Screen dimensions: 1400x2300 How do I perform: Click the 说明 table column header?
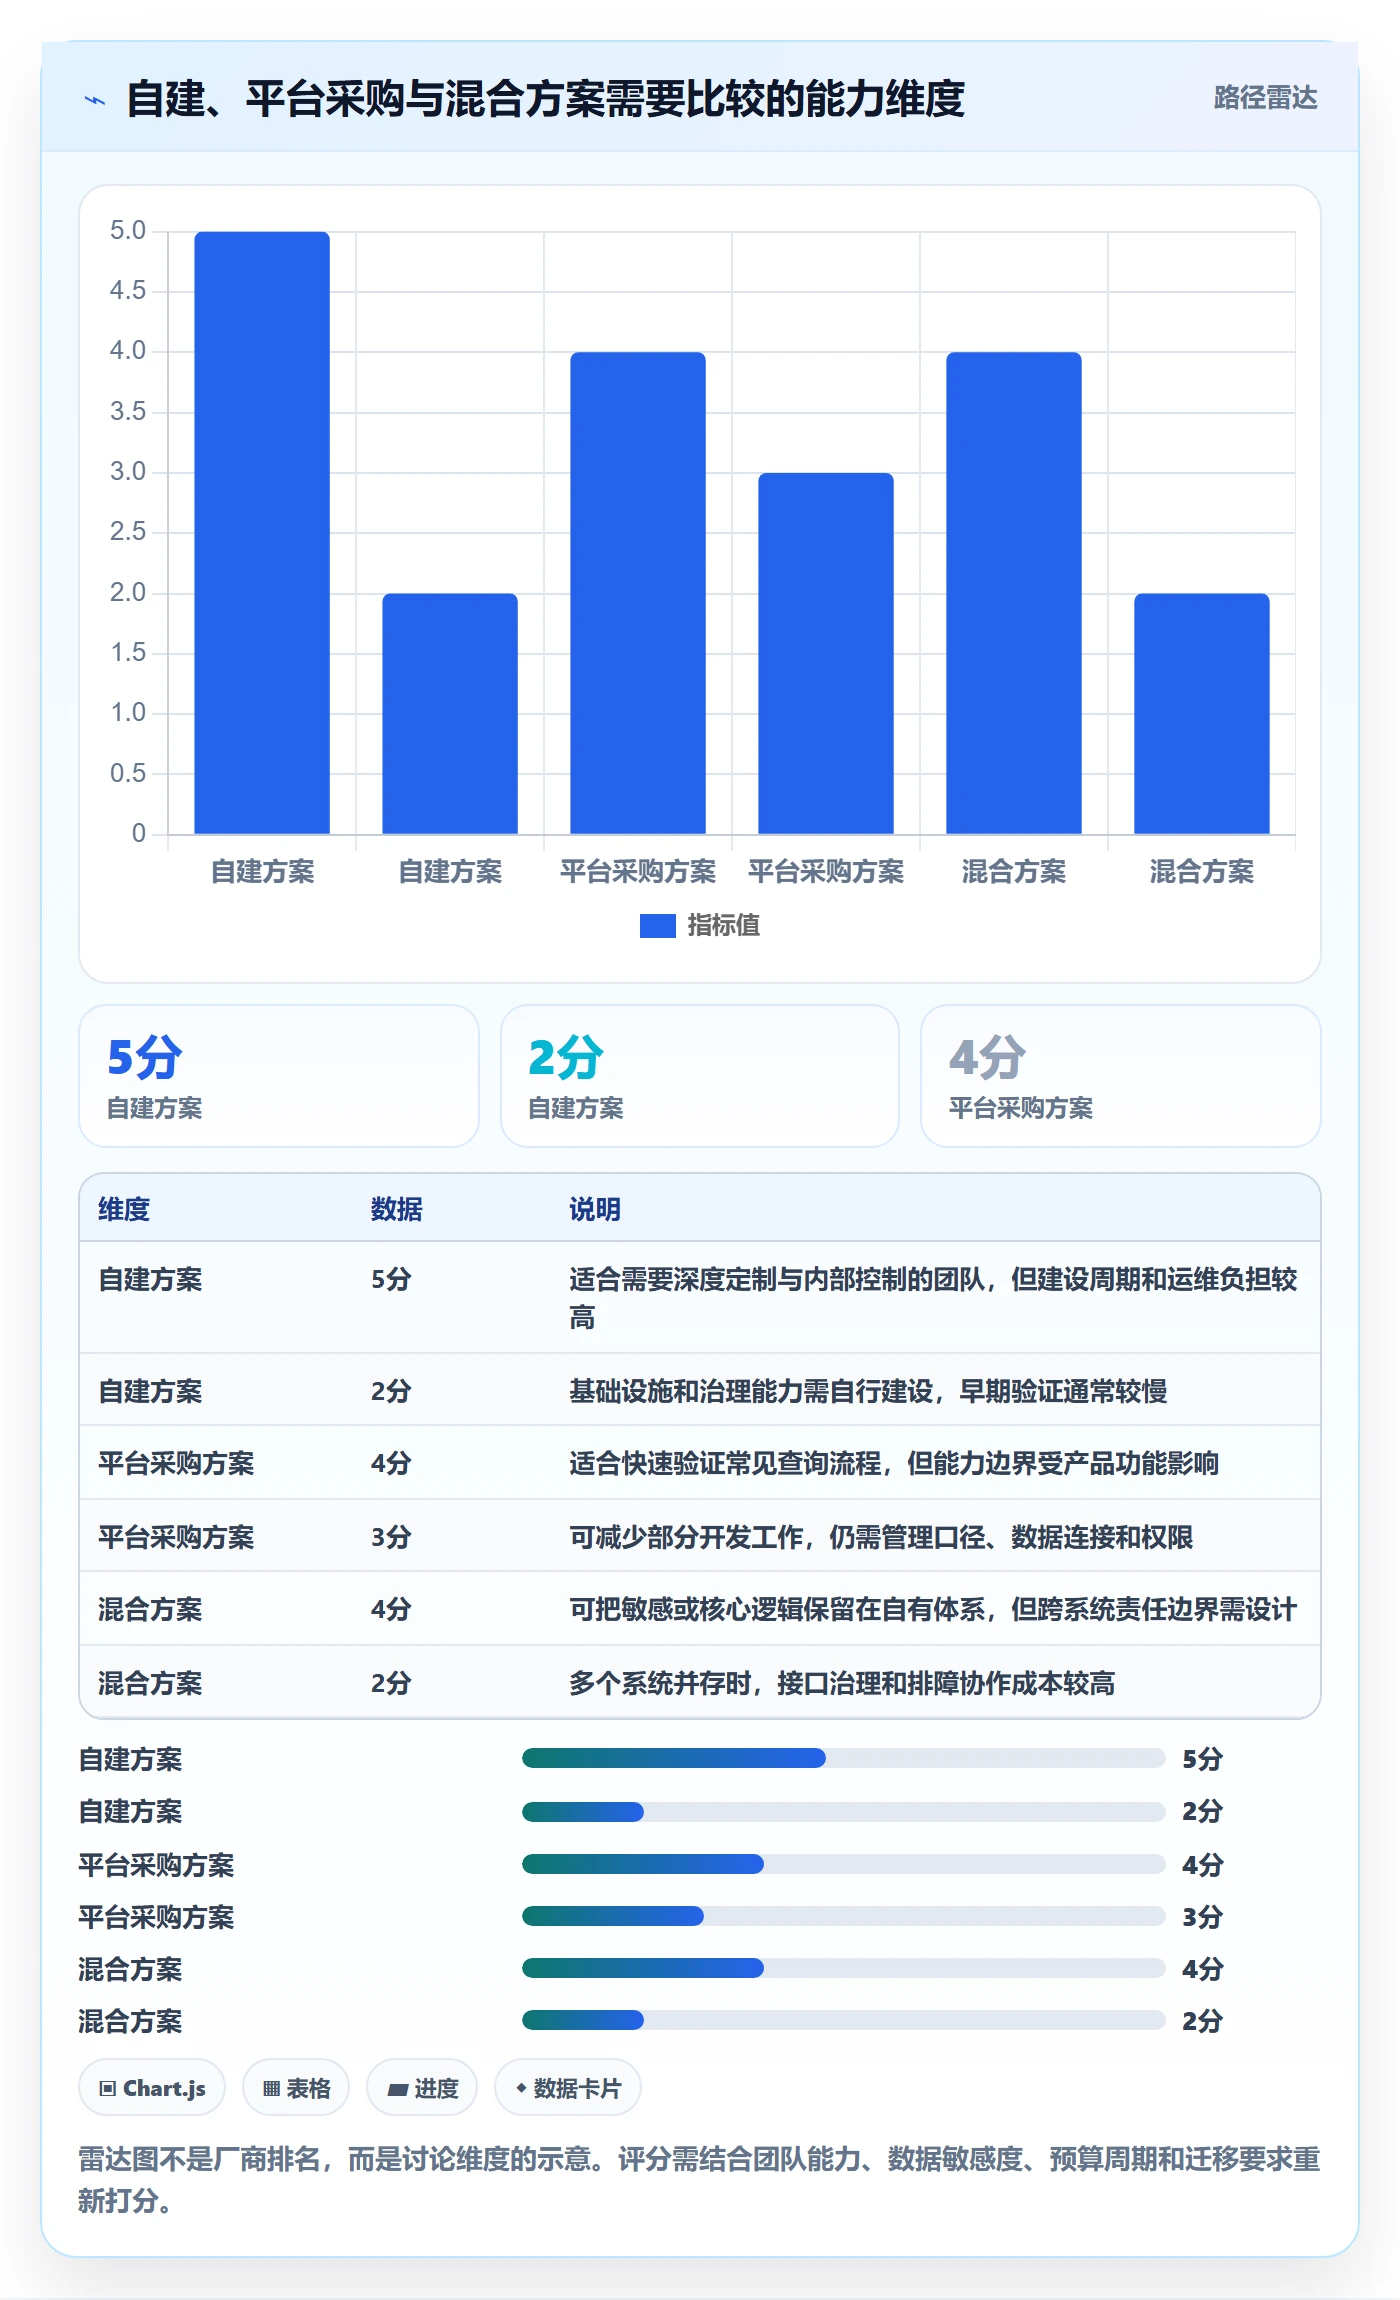595,1209
